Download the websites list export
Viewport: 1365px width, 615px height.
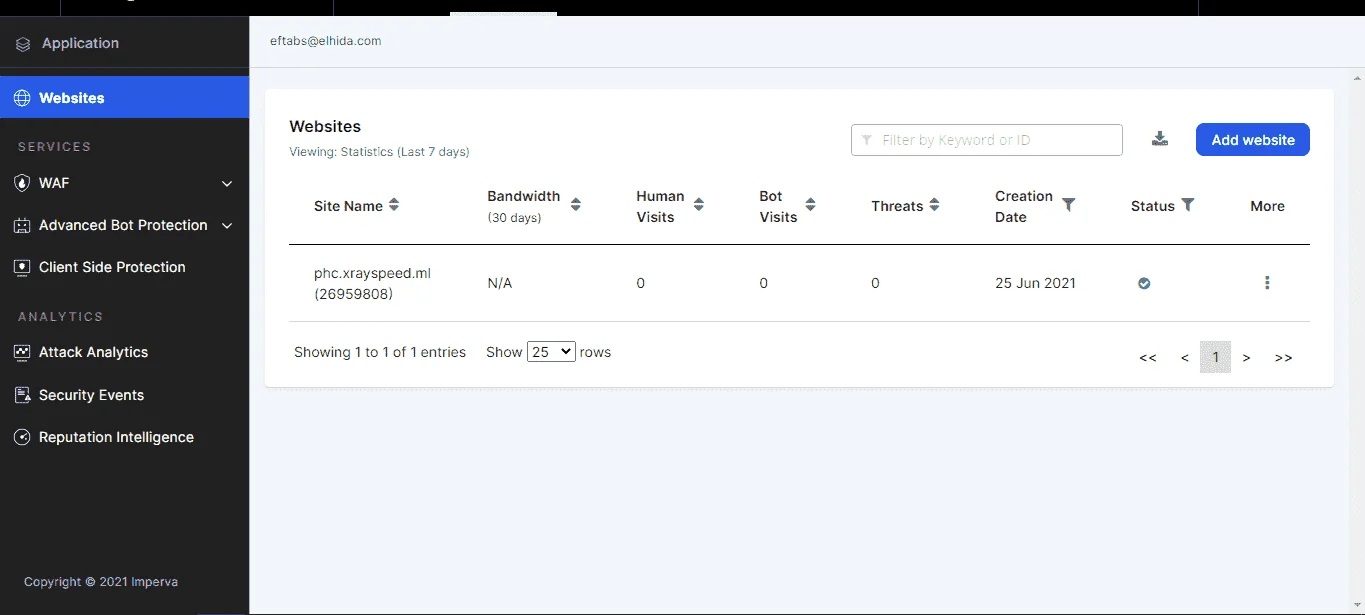(x=1160, y=139)
